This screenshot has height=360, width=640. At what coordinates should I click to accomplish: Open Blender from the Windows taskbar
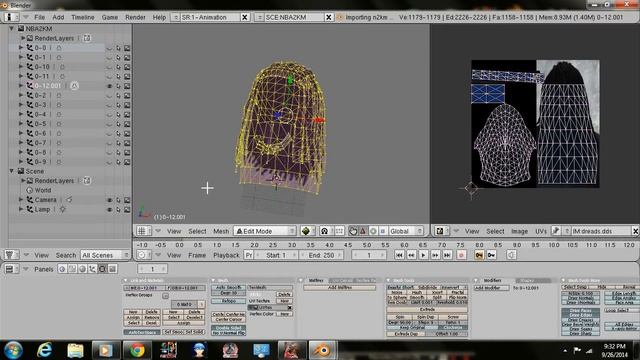[323, 350]
